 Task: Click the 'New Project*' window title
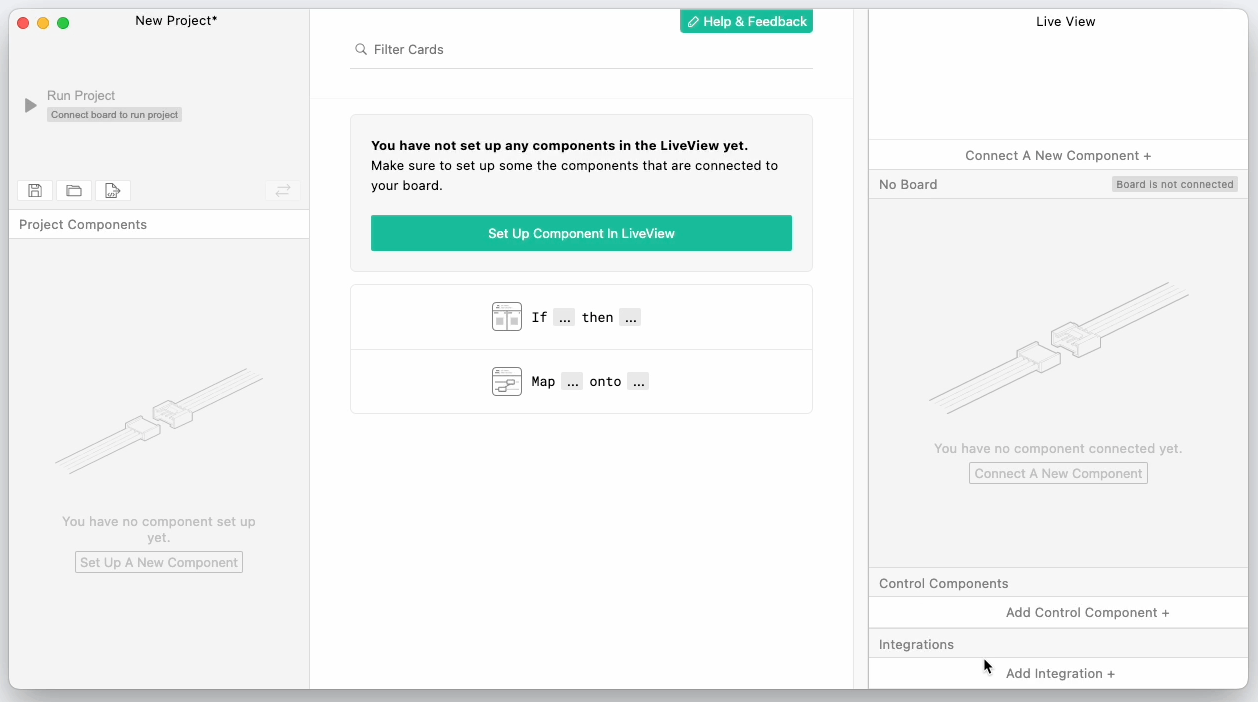pyautogui.click(x=176, y=20)
